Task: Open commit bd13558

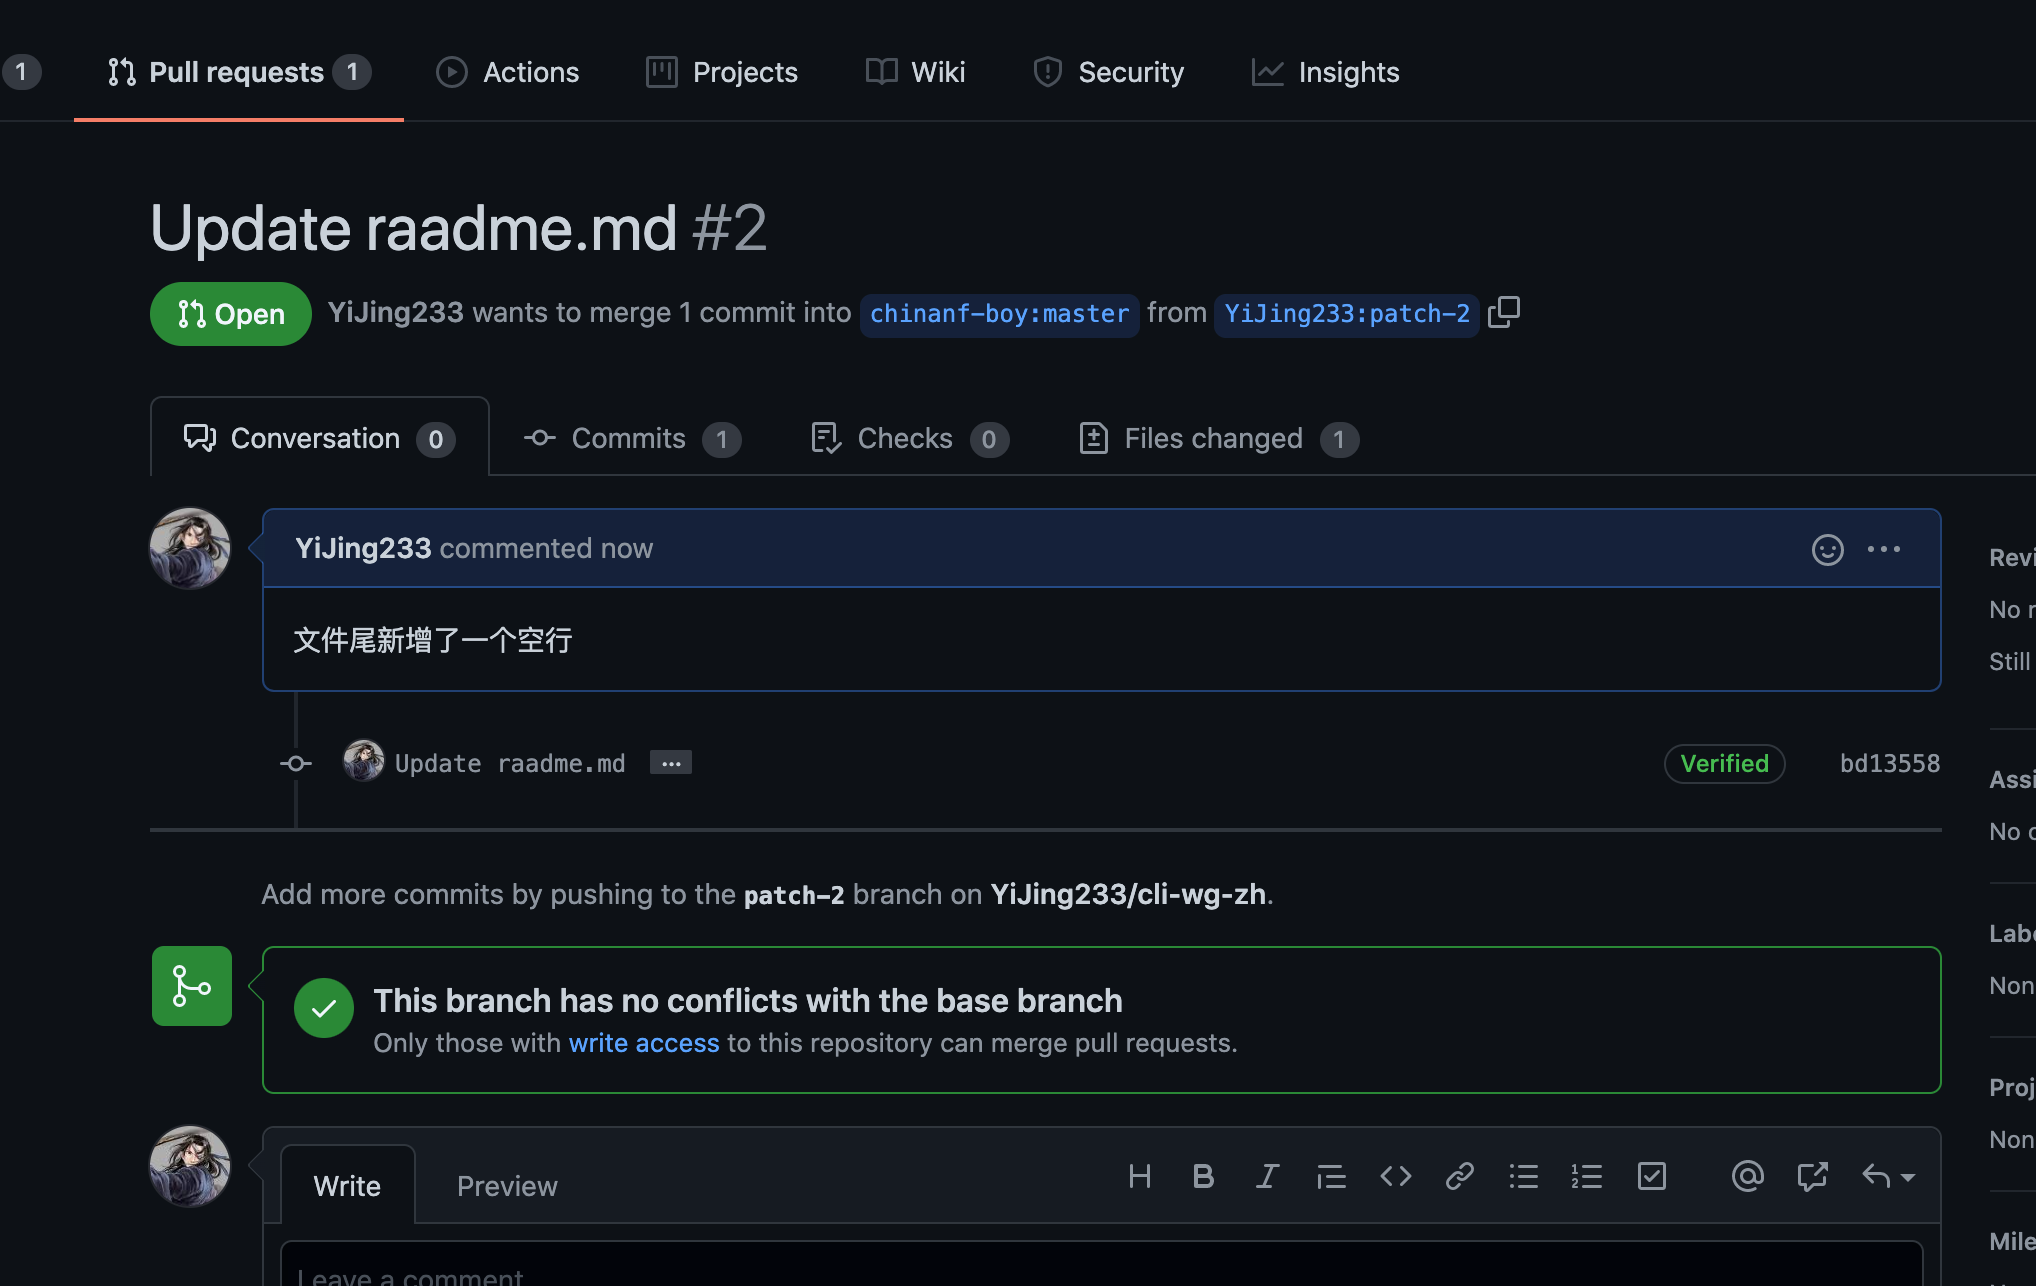Action: coord(1888,762)
